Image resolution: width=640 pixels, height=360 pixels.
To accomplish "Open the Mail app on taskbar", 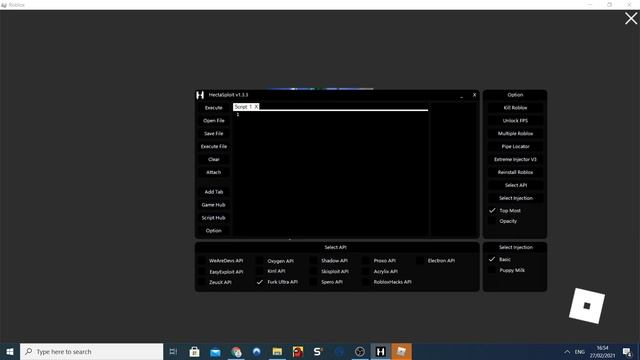I will click(x=215, y=351).
